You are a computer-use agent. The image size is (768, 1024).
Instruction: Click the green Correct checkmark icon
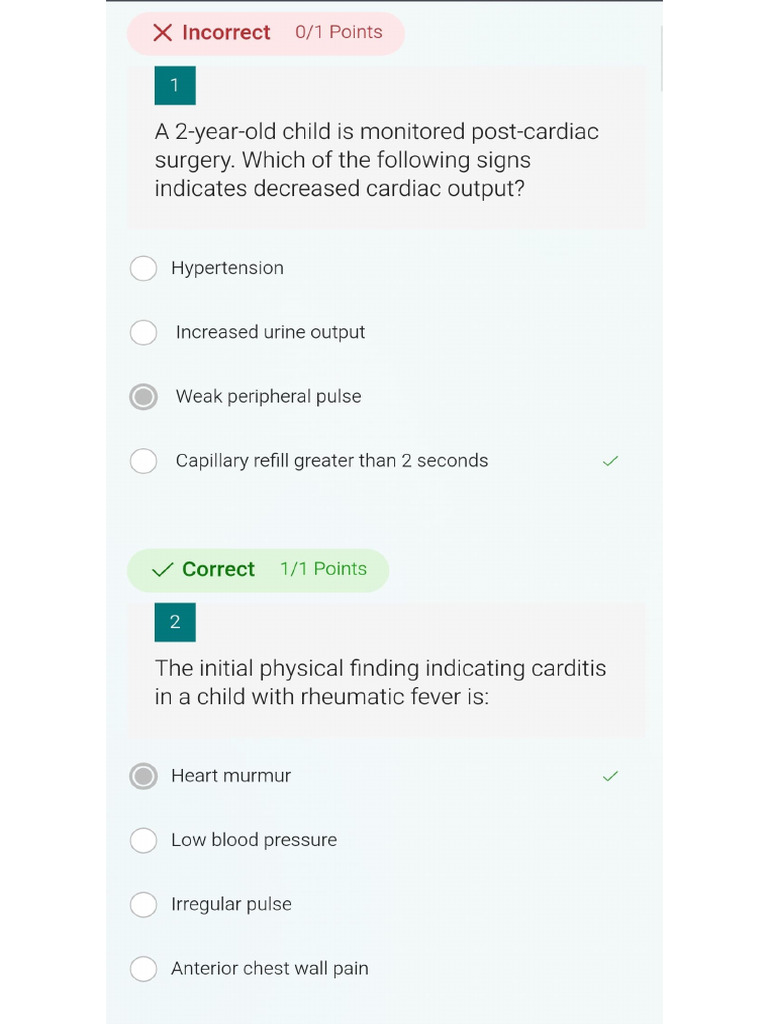coord(162,570)
